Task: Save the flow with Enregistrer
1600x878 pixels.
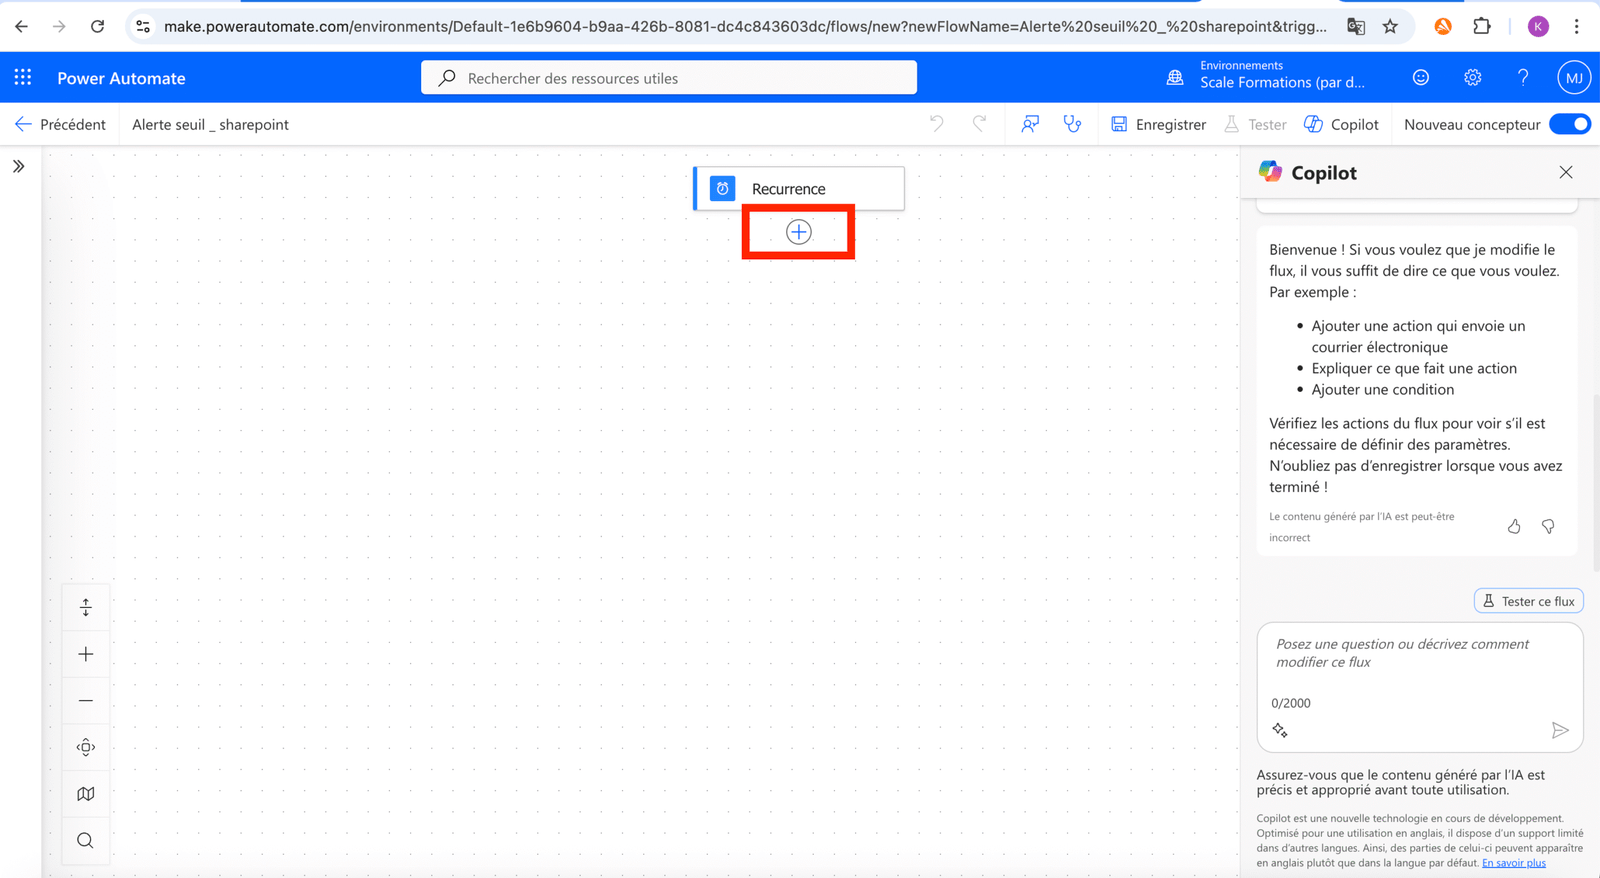Action: 1158,124
